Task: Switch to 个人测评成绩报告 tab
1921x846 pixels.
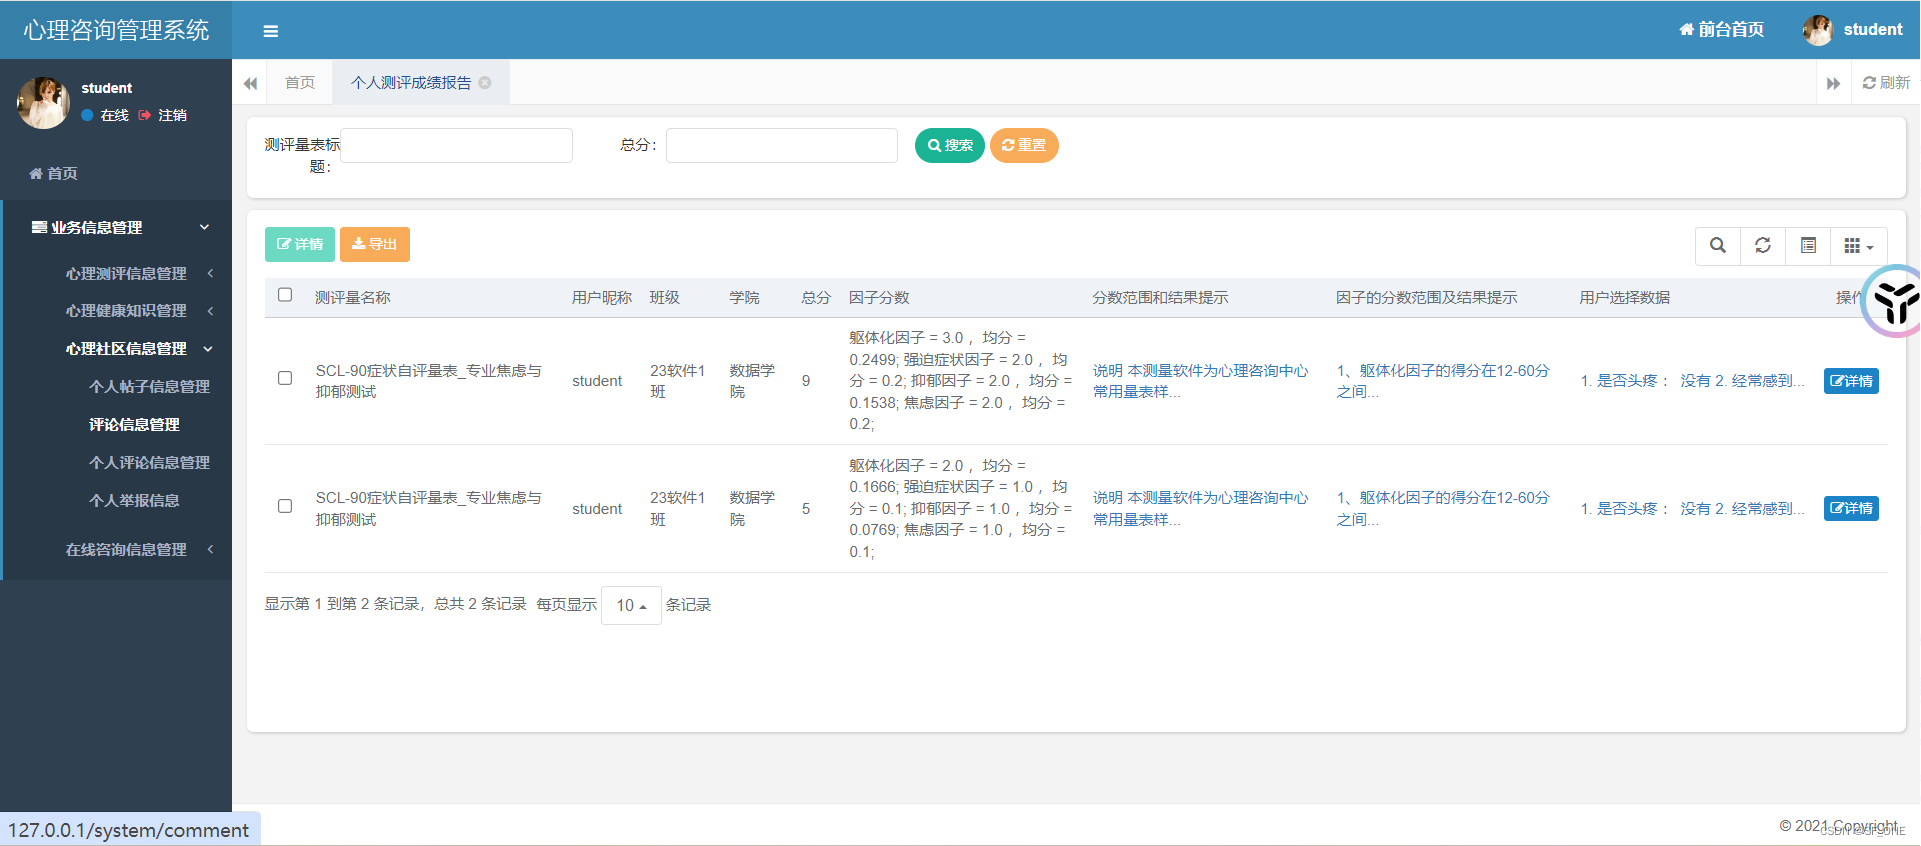Action: [411, 83]
